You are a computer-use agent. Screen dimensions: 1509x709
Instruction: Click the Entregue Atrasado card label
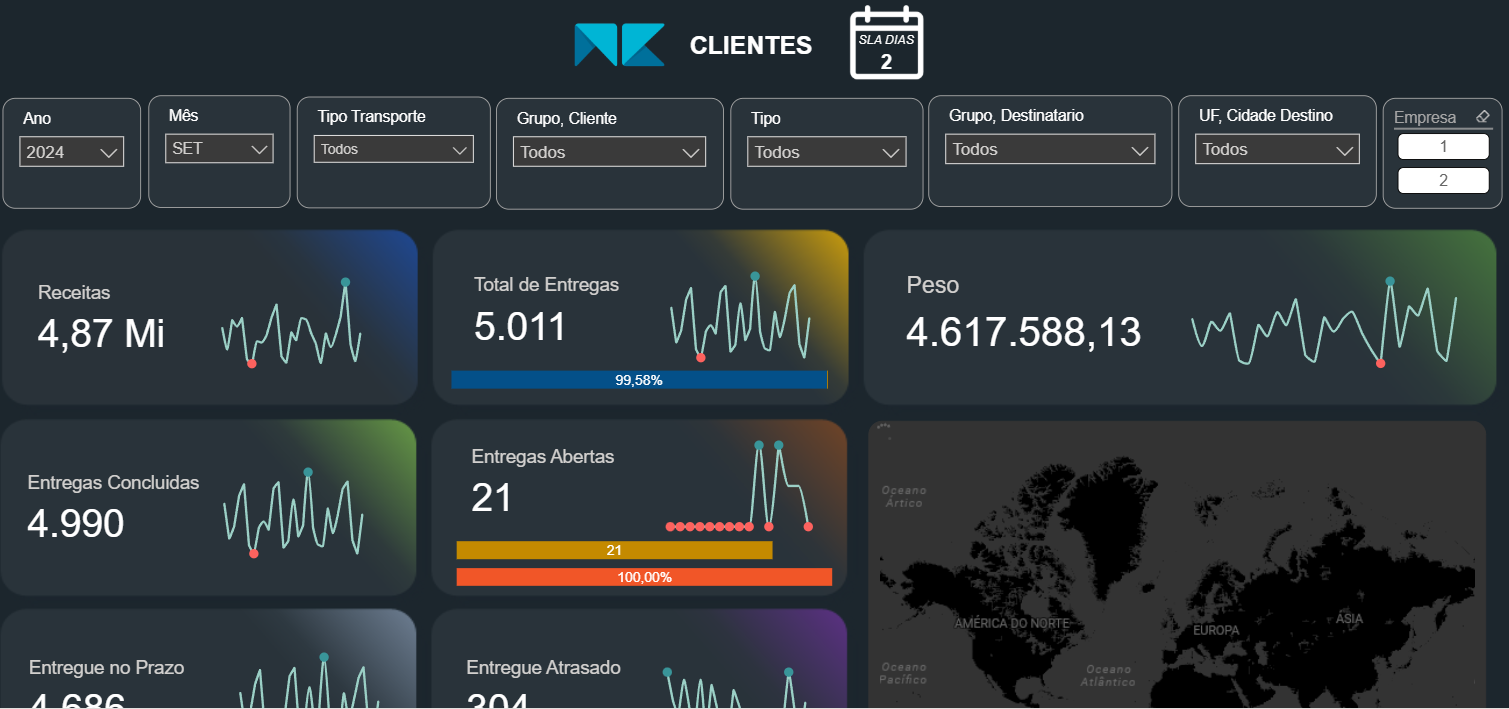[544, 668]
